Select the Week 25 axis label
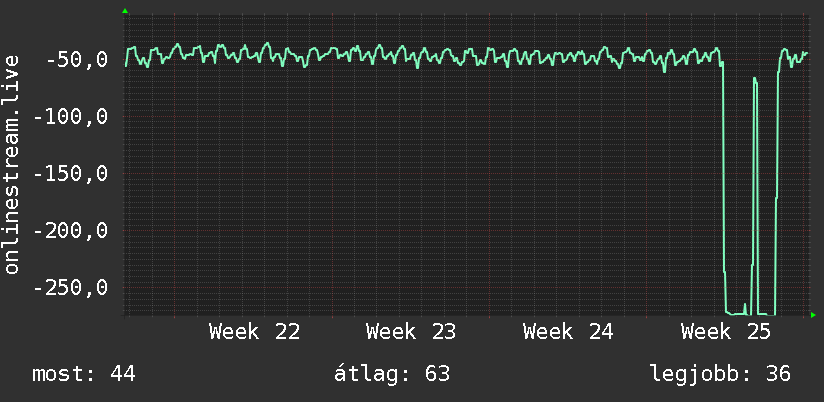 pos(726,332)
